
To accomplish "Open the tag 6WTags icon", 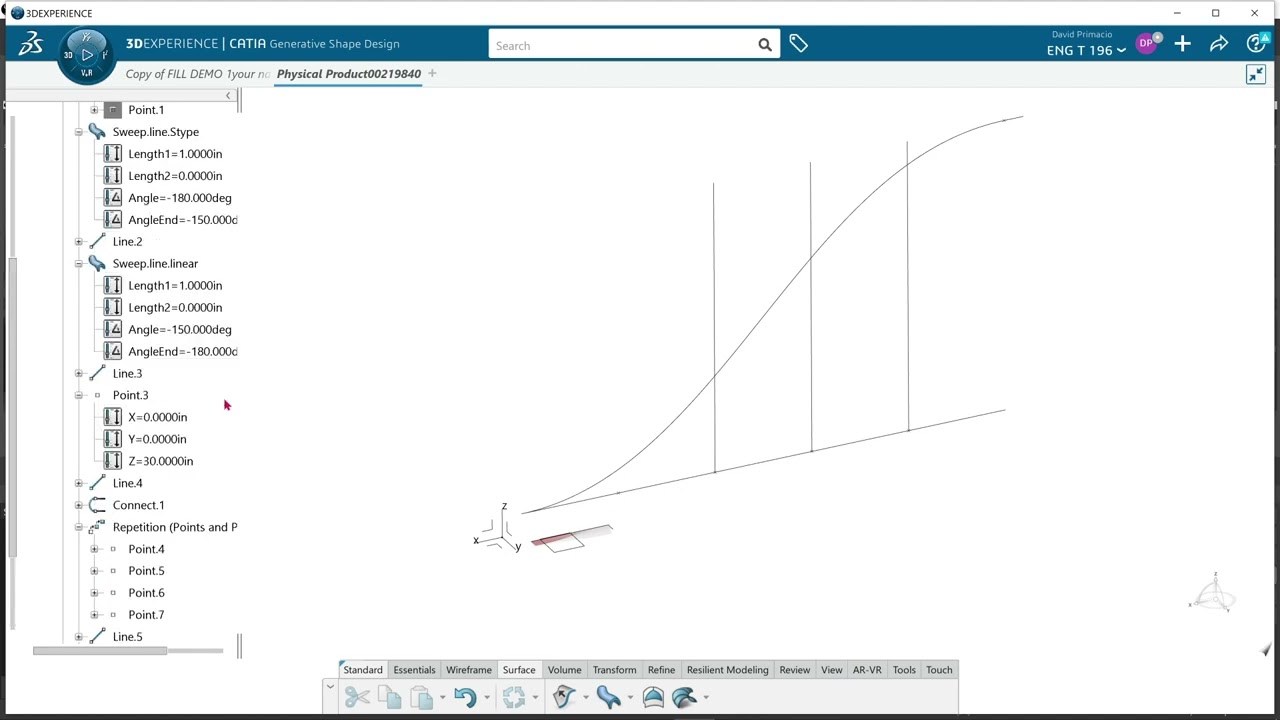I will (x=798, y=44).
